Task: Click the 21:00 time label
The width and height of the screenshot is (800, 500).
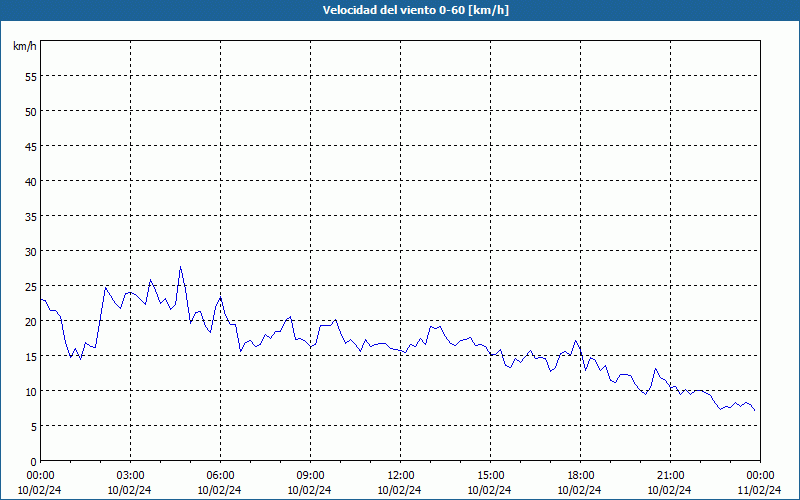Action: tap(670, 476)
